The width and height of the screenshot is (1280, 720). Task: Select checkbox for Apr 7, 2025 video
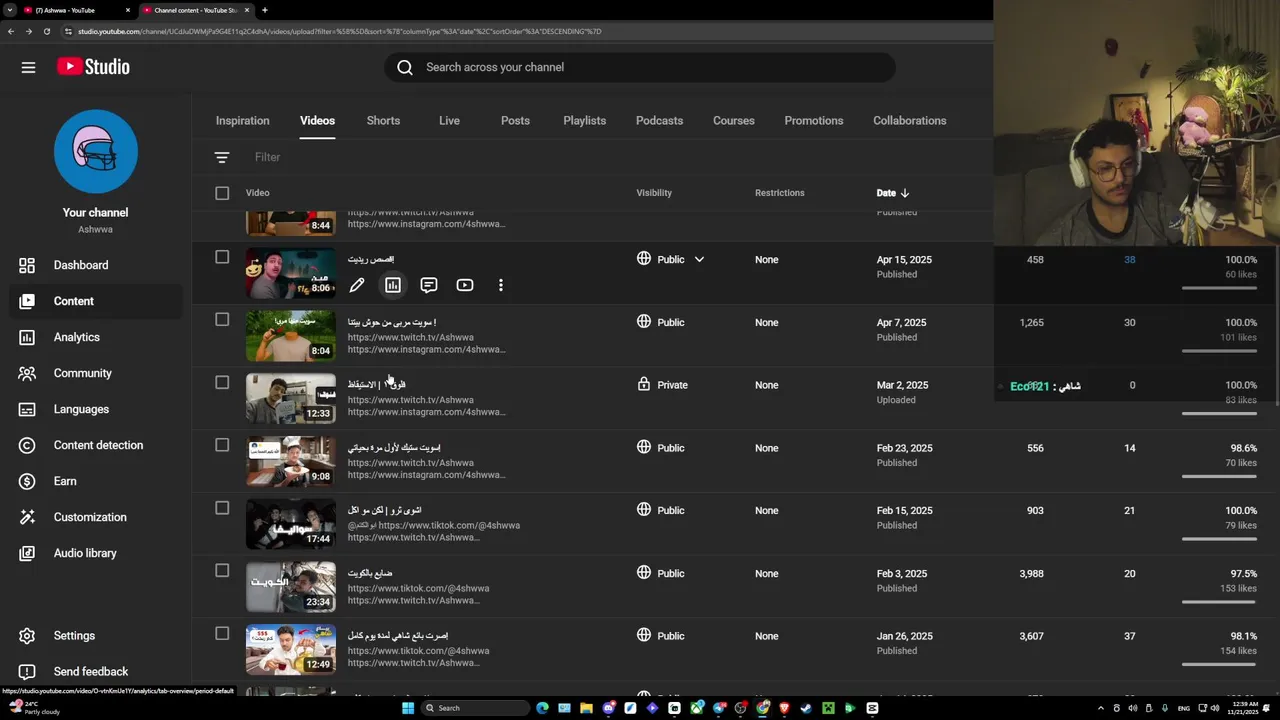click(x=222, y=320)
